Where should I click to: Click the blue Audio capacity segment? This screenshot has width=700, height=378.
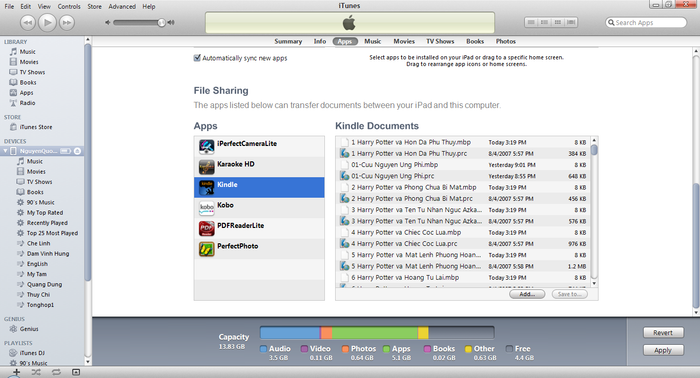290,332
